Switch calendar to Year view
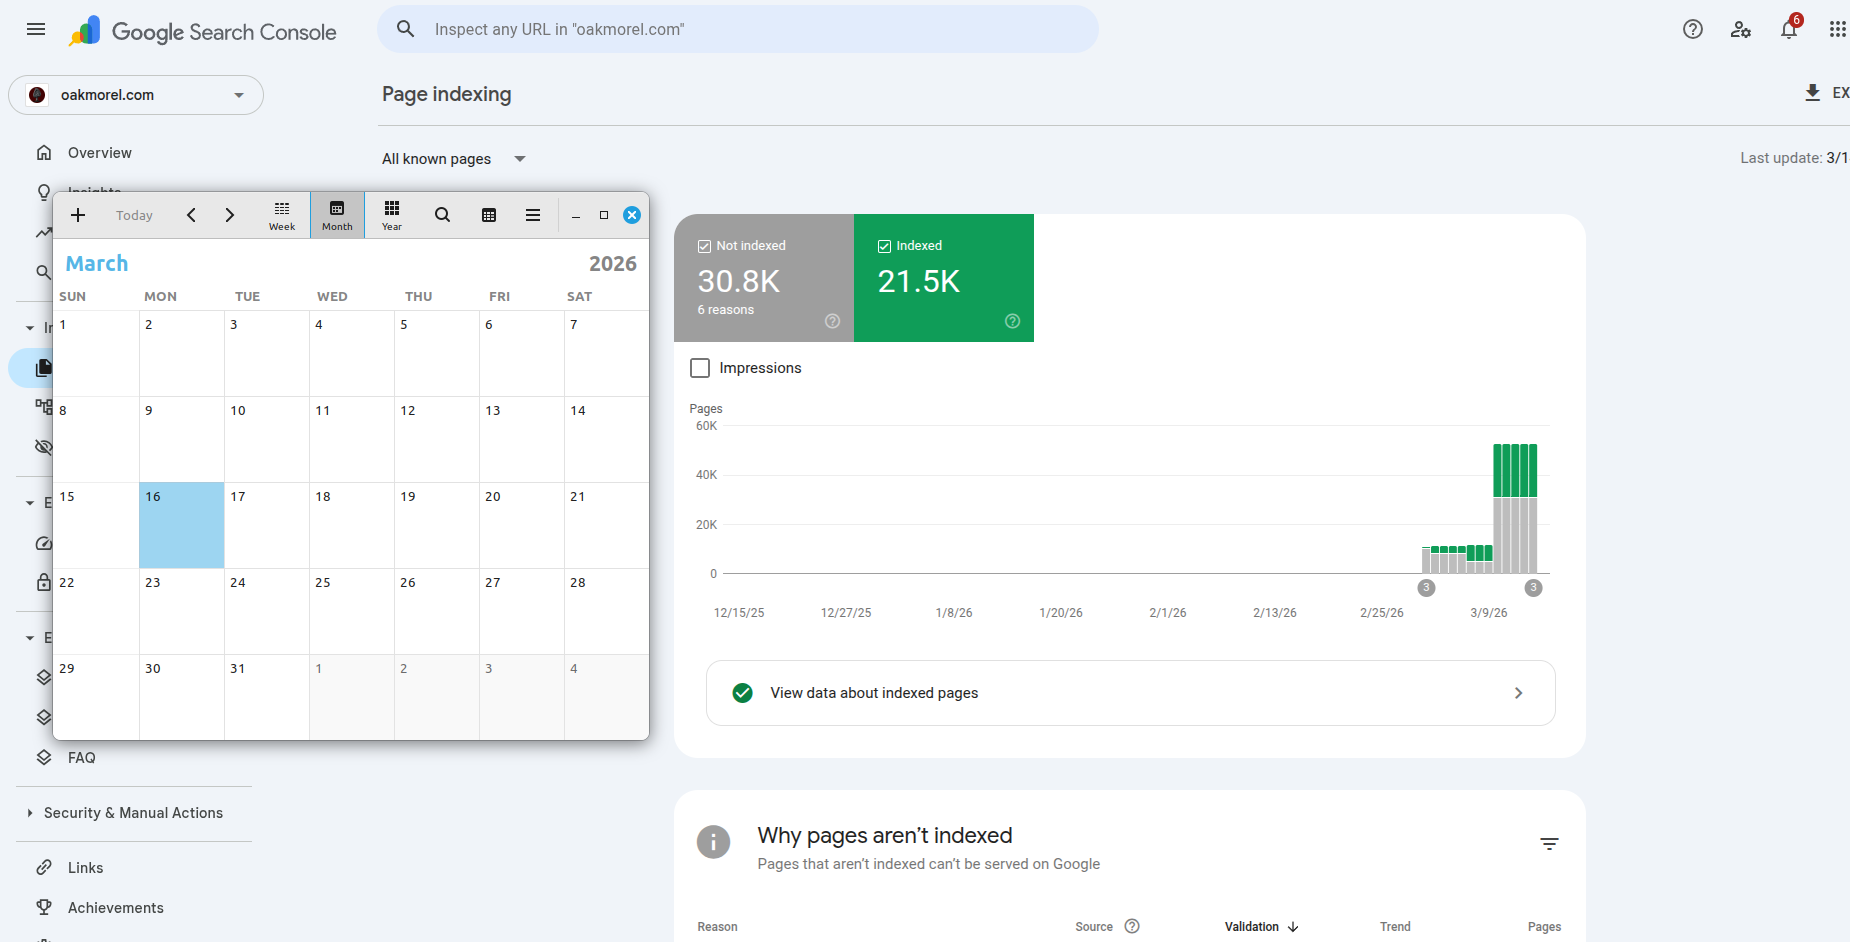 [392, 215]
